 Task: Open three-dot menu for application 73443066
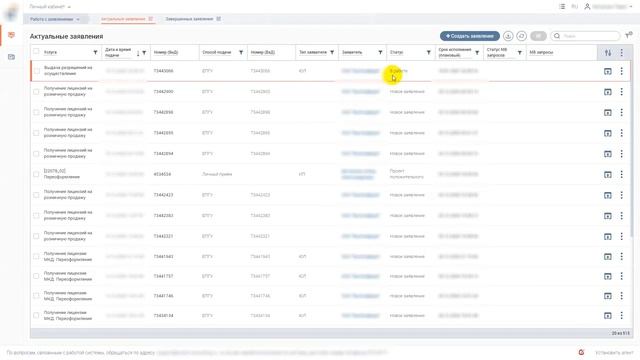point(621,71)
